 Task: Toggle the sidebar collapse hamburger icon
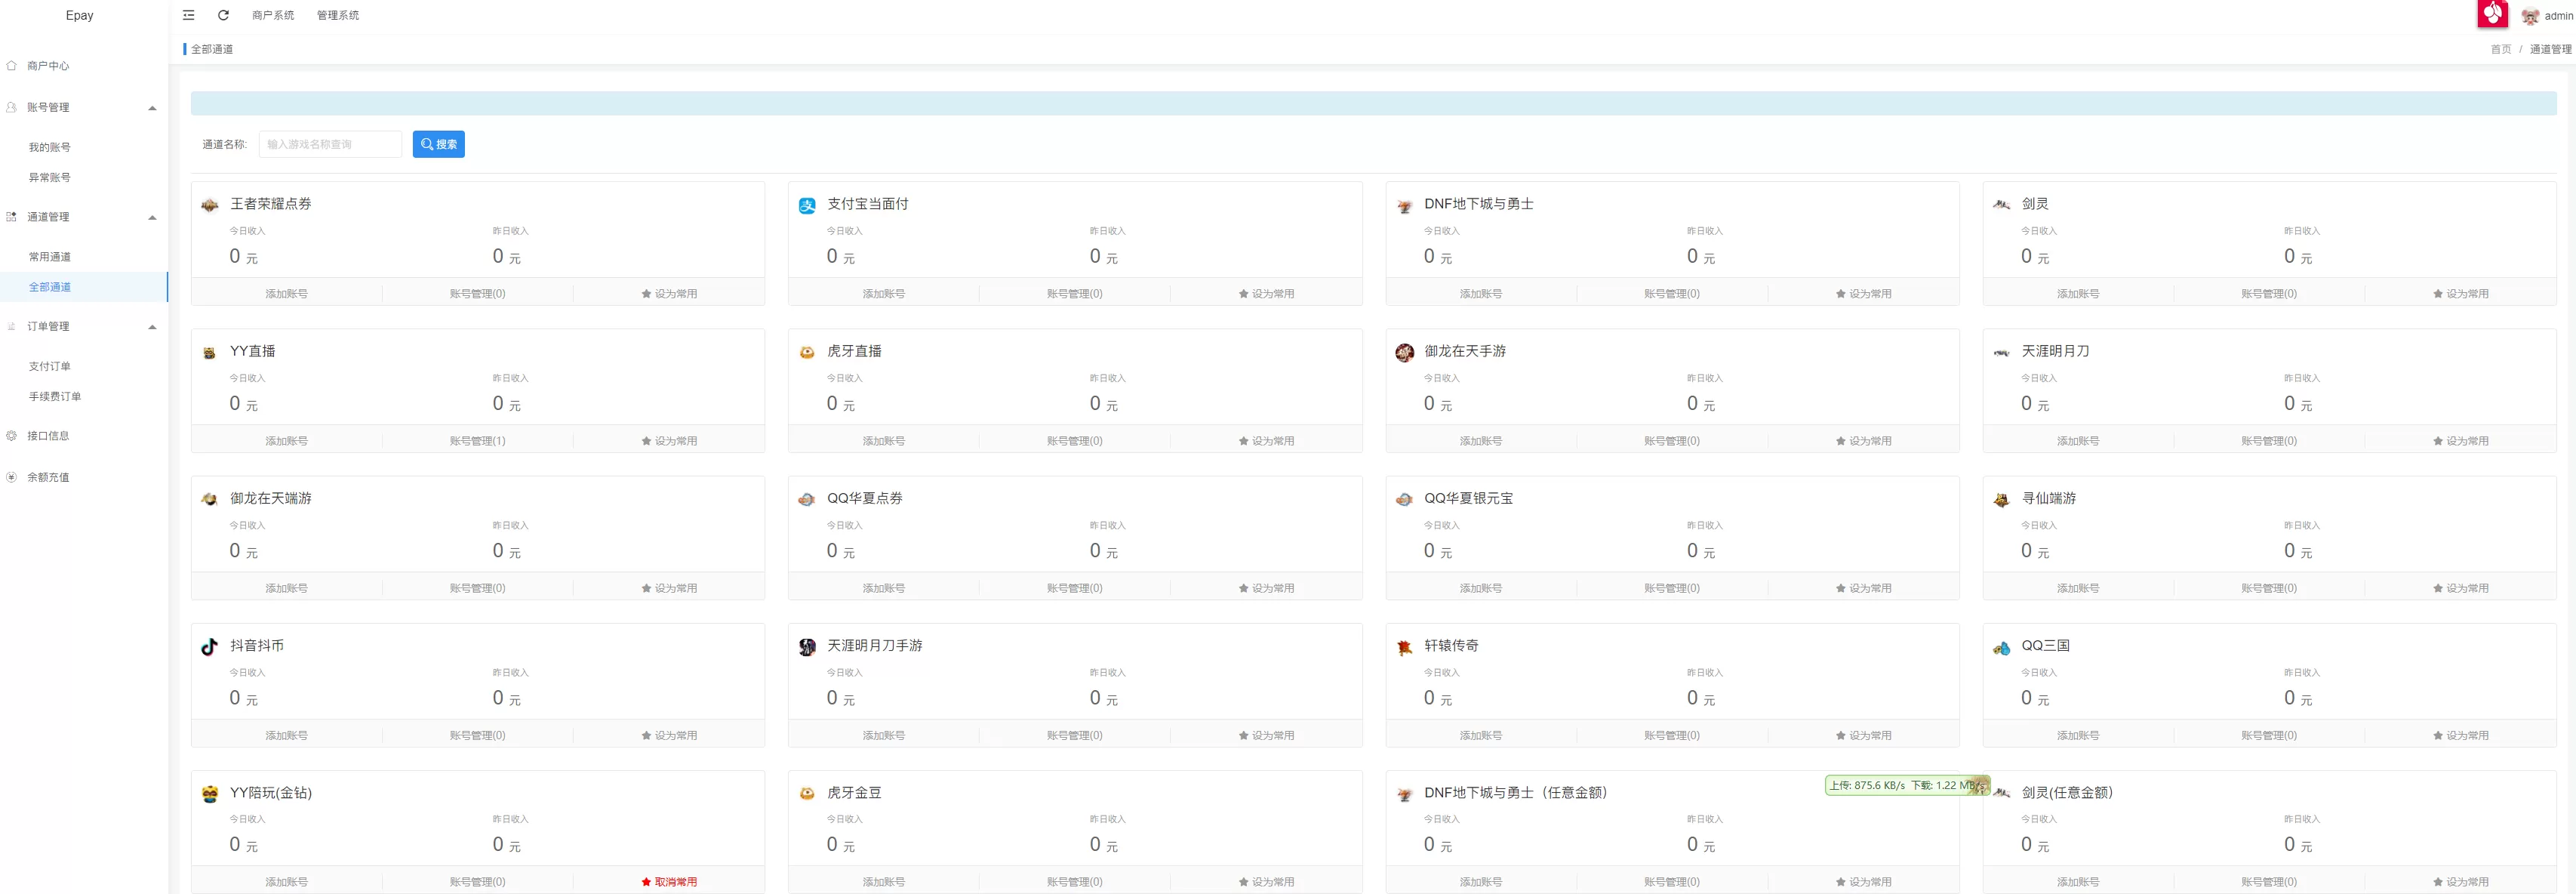(188, 15)
